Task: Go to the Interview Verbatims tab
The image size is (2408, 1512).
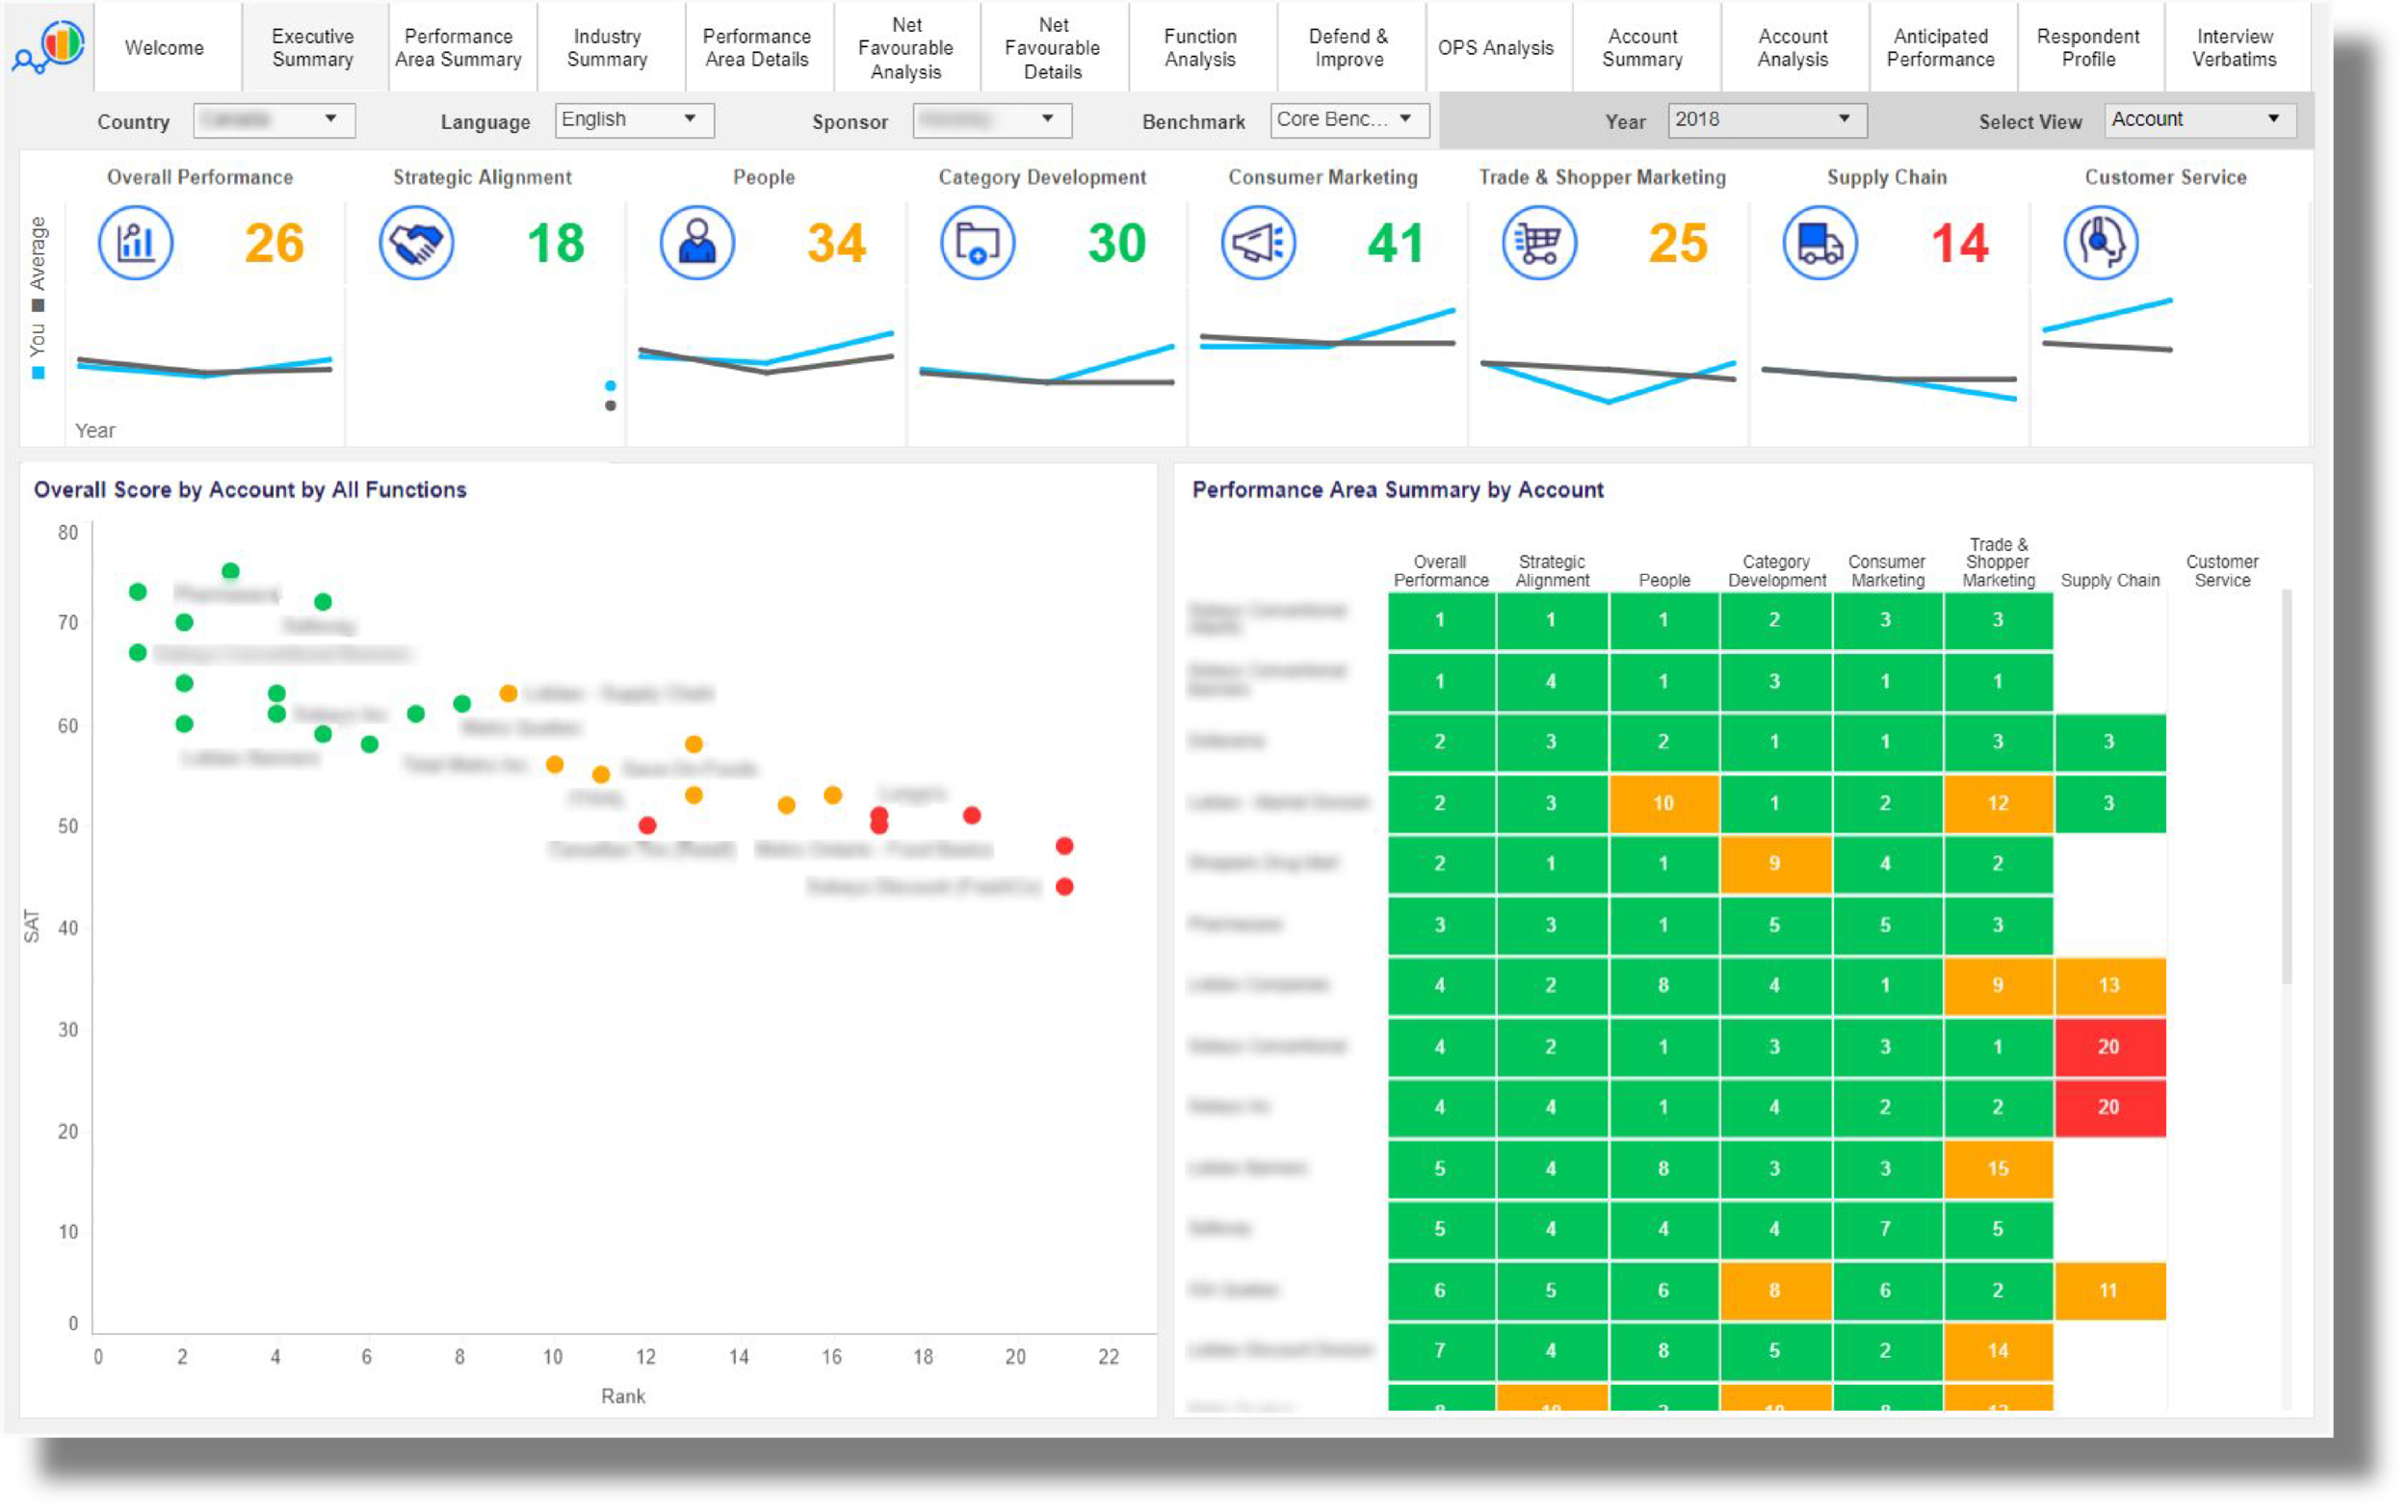Action: [2234, 47]
